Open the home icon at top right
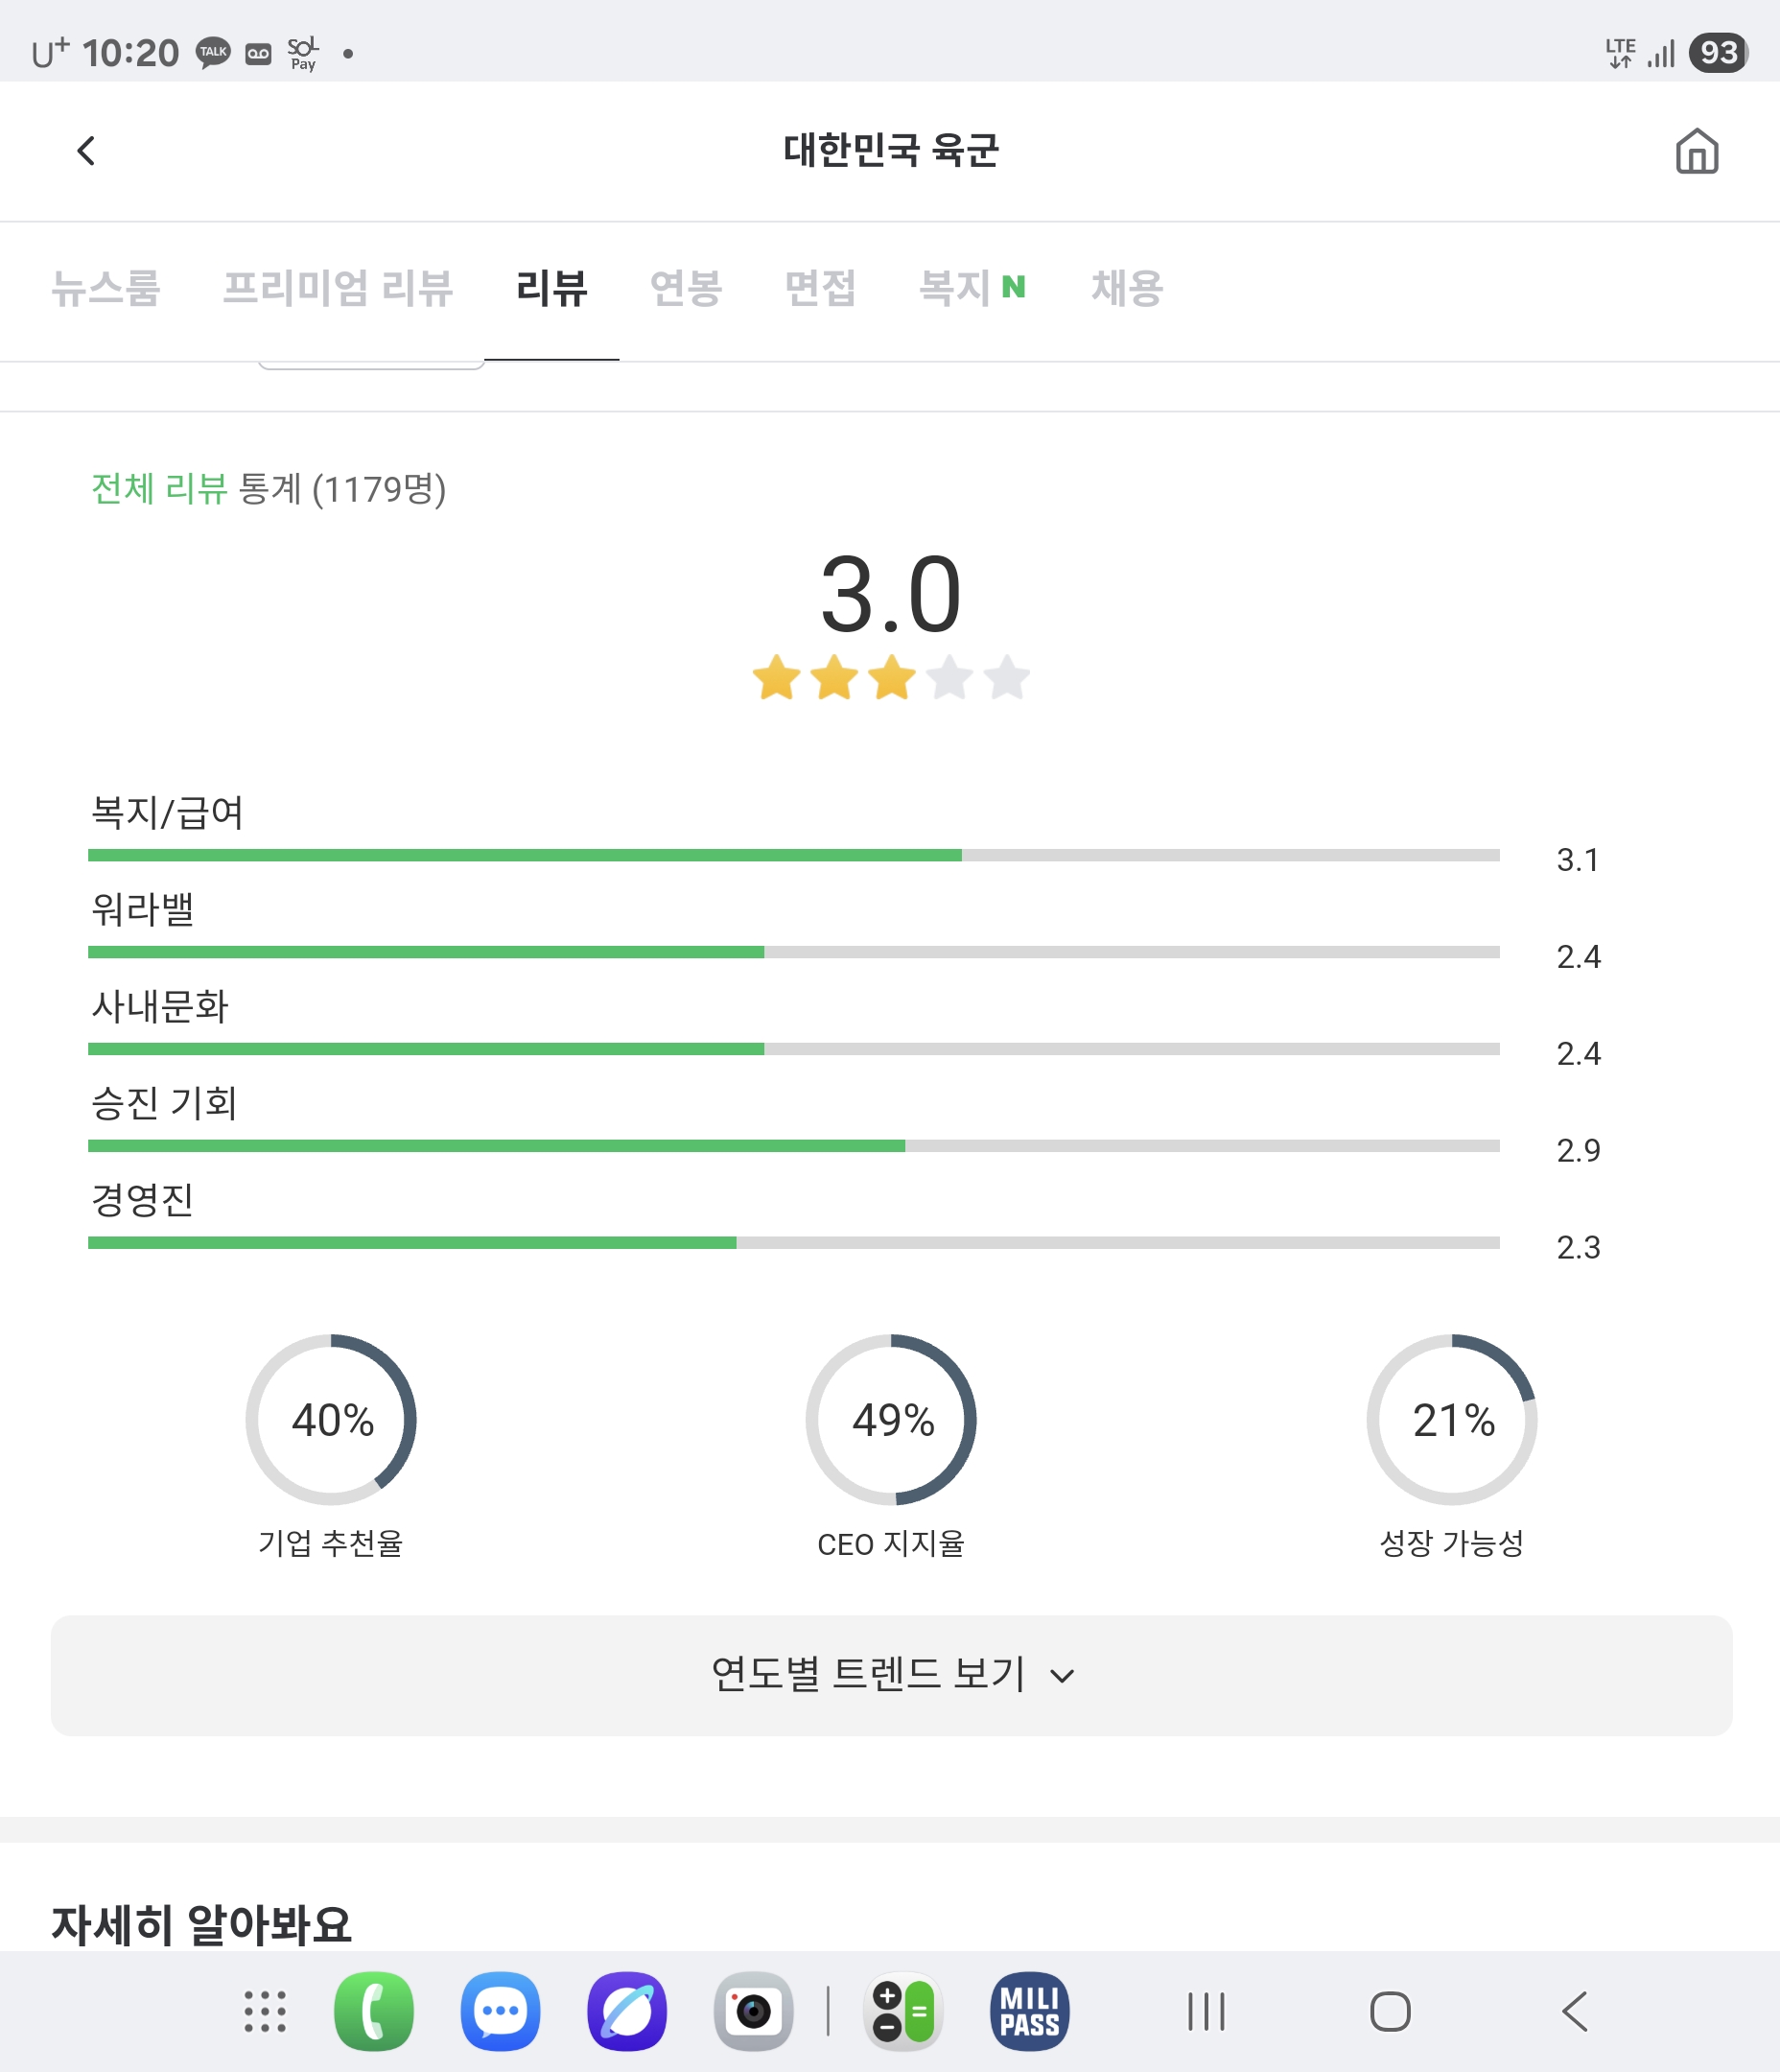Viewport: 1780px width, 2072px height. click(1696, 151)
